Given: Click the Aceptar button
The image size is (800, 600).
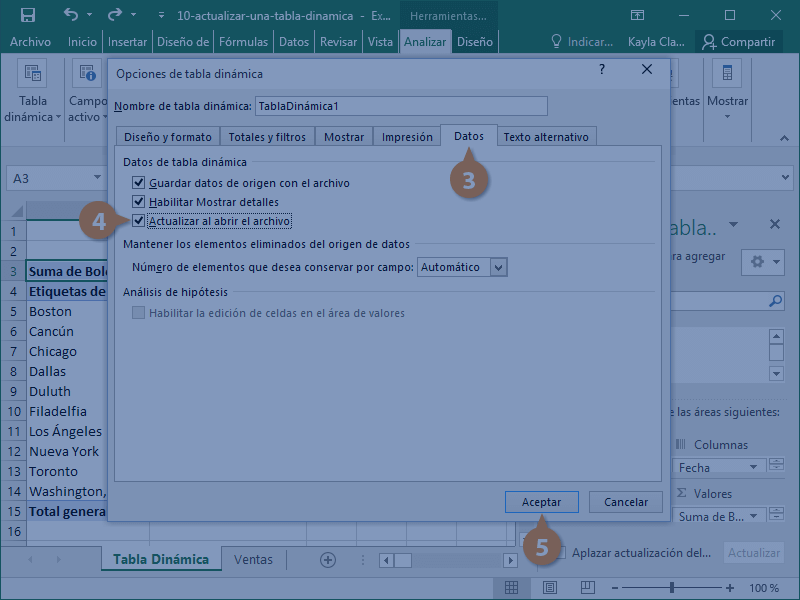Looking at the screenshot, I should tap(541, 501).
